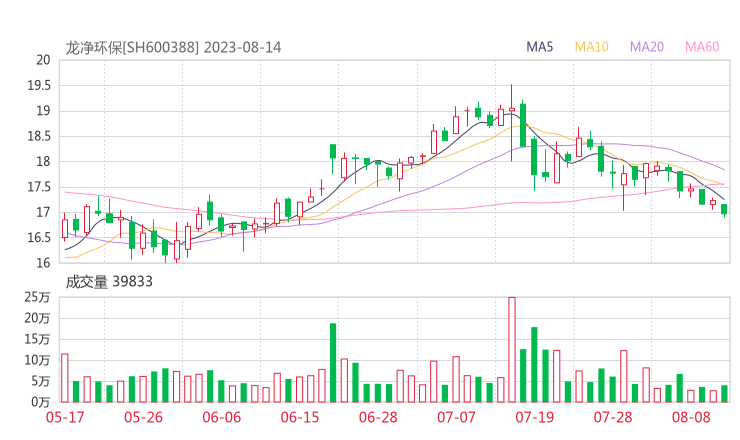Click the 17.5 price axis label
The height and width of the screenshot is (440, 740).
pyautogui.click(x=39, y=187)
